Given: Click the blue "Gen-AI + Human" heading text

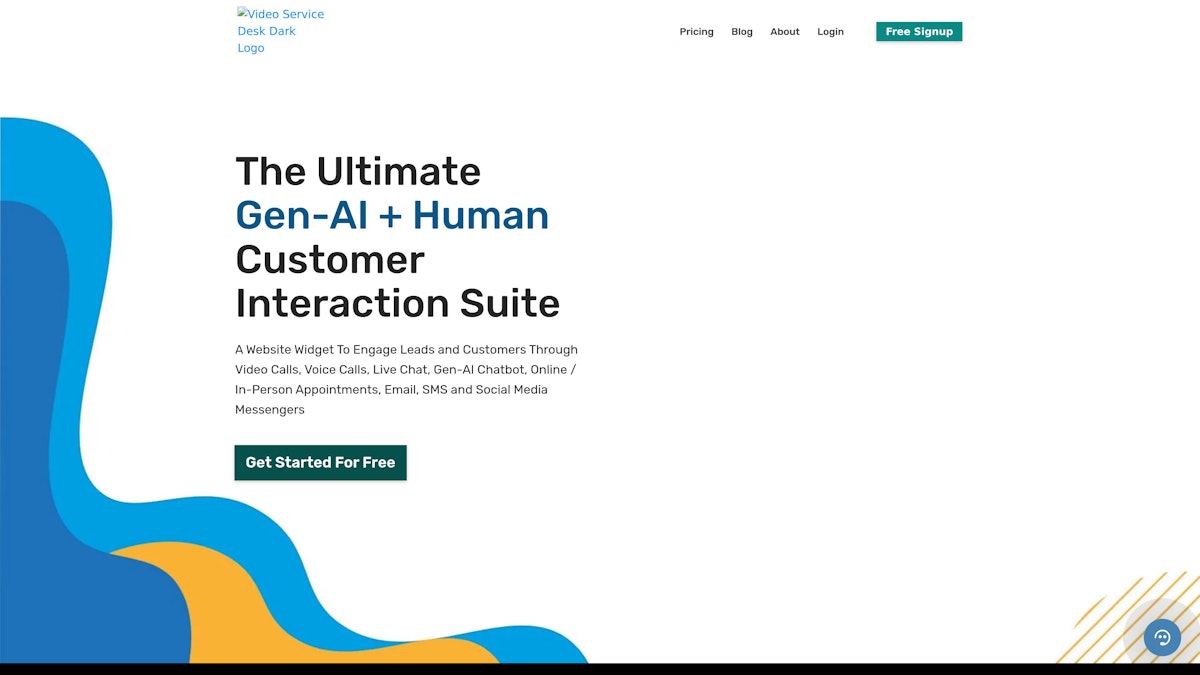Looking at the screenshot, I should click(x=392, y=215).
